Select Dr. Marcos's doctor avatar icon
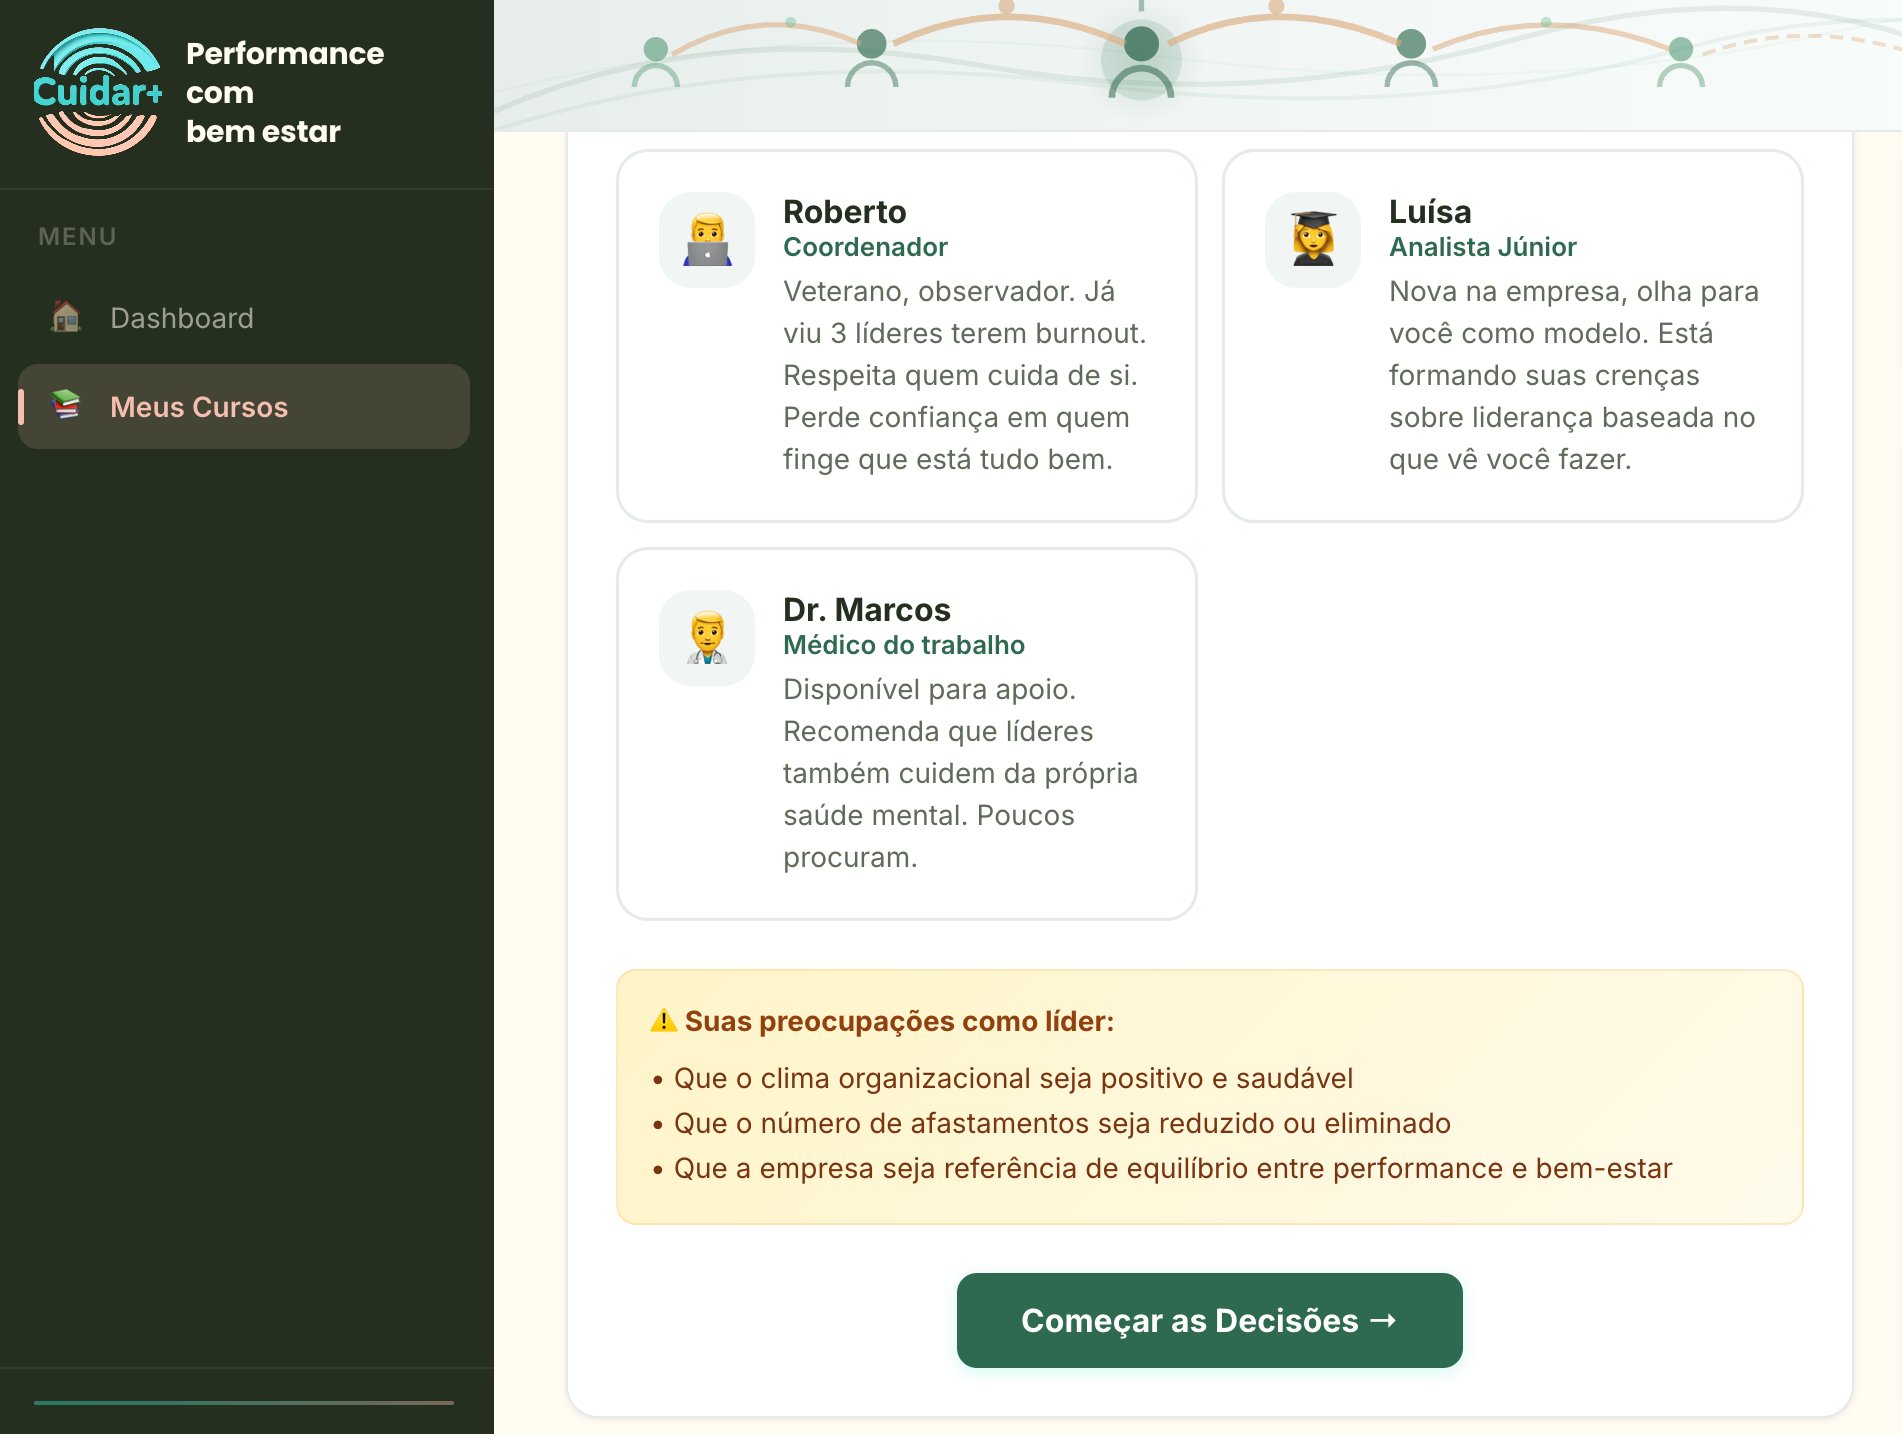The width and height of the screenshot is (1902, 1434). (x=707, y=638)
